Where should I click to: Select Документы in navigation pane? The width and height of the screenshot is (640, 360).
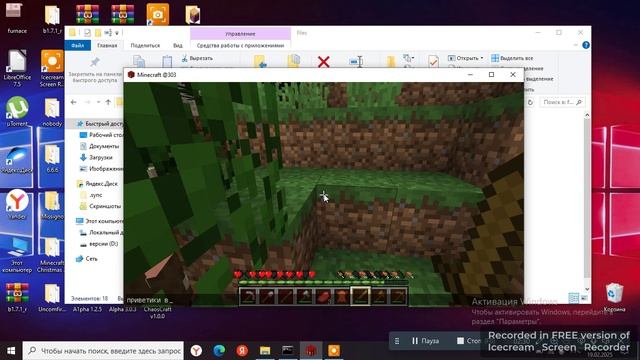click(x=100, y=146)
